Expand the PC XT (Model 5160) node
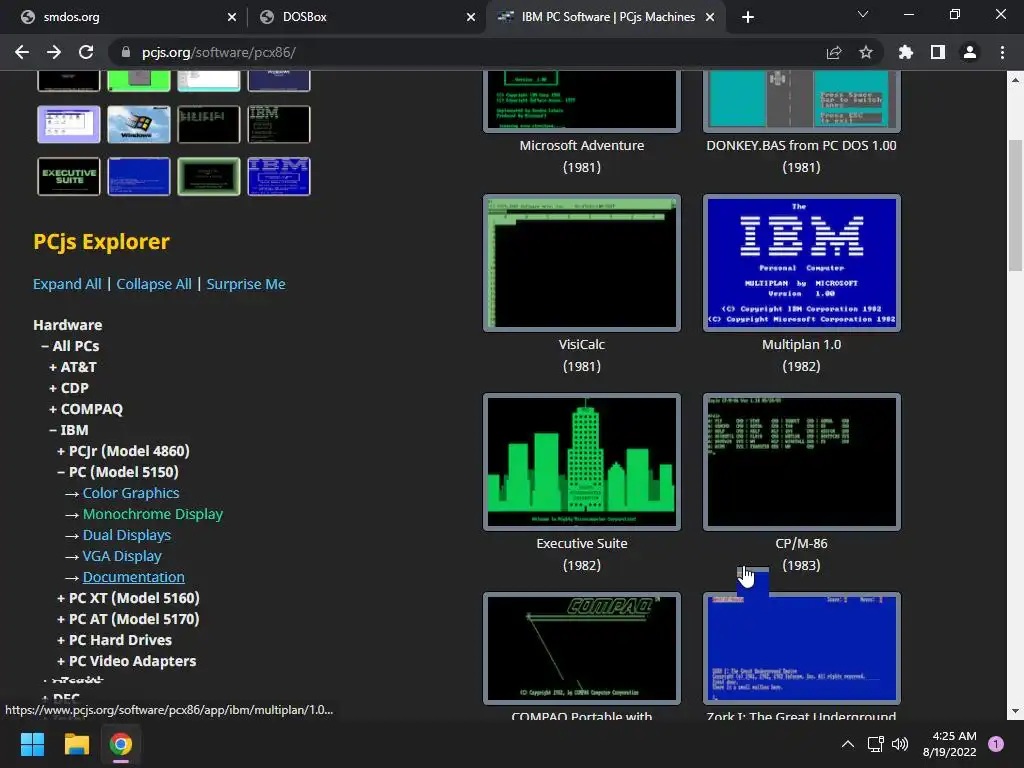 [x=128, y=598]
